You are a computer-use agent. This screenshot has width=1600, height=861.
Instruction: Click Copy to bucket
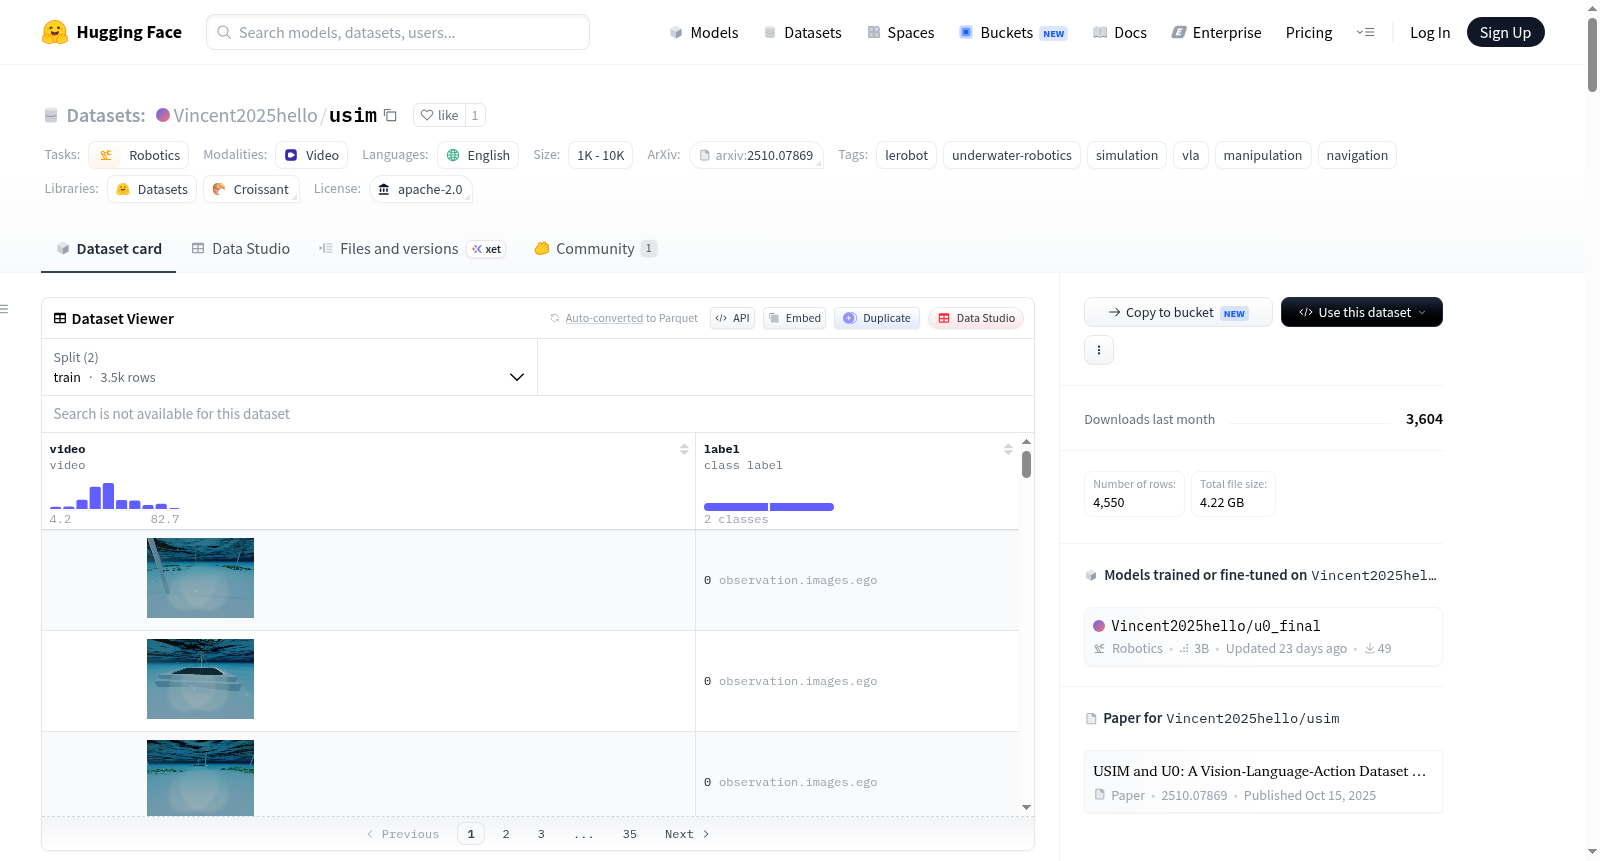pos(1178,312)
